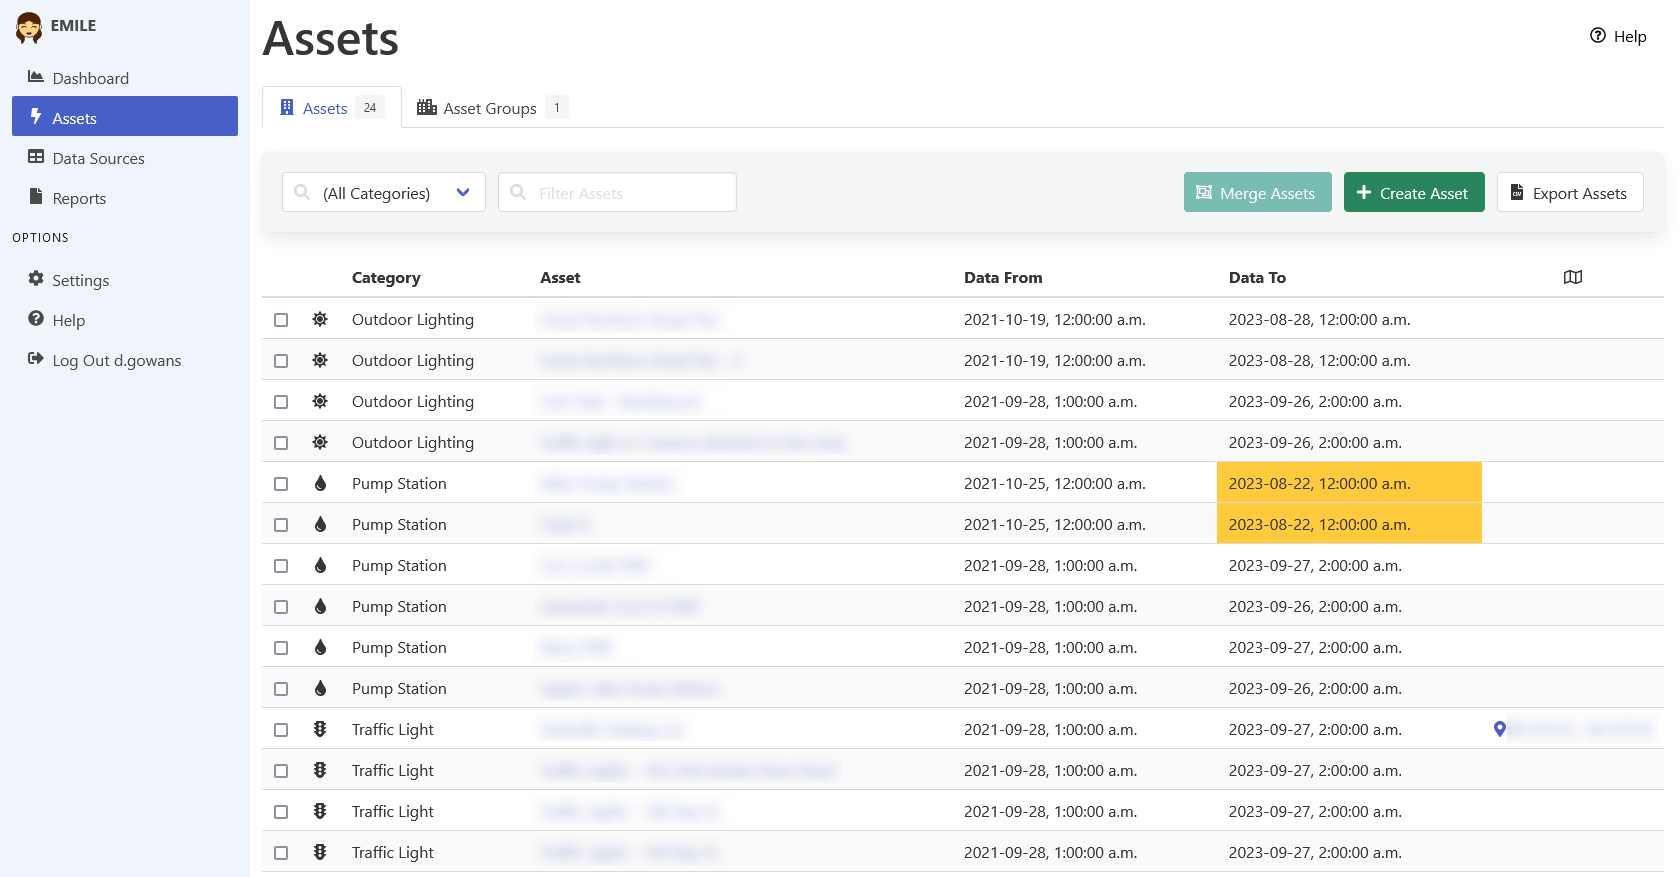Click the Asset Groups building icon
This screenshot has height=877, width=1680.
[x=427, y=107]
